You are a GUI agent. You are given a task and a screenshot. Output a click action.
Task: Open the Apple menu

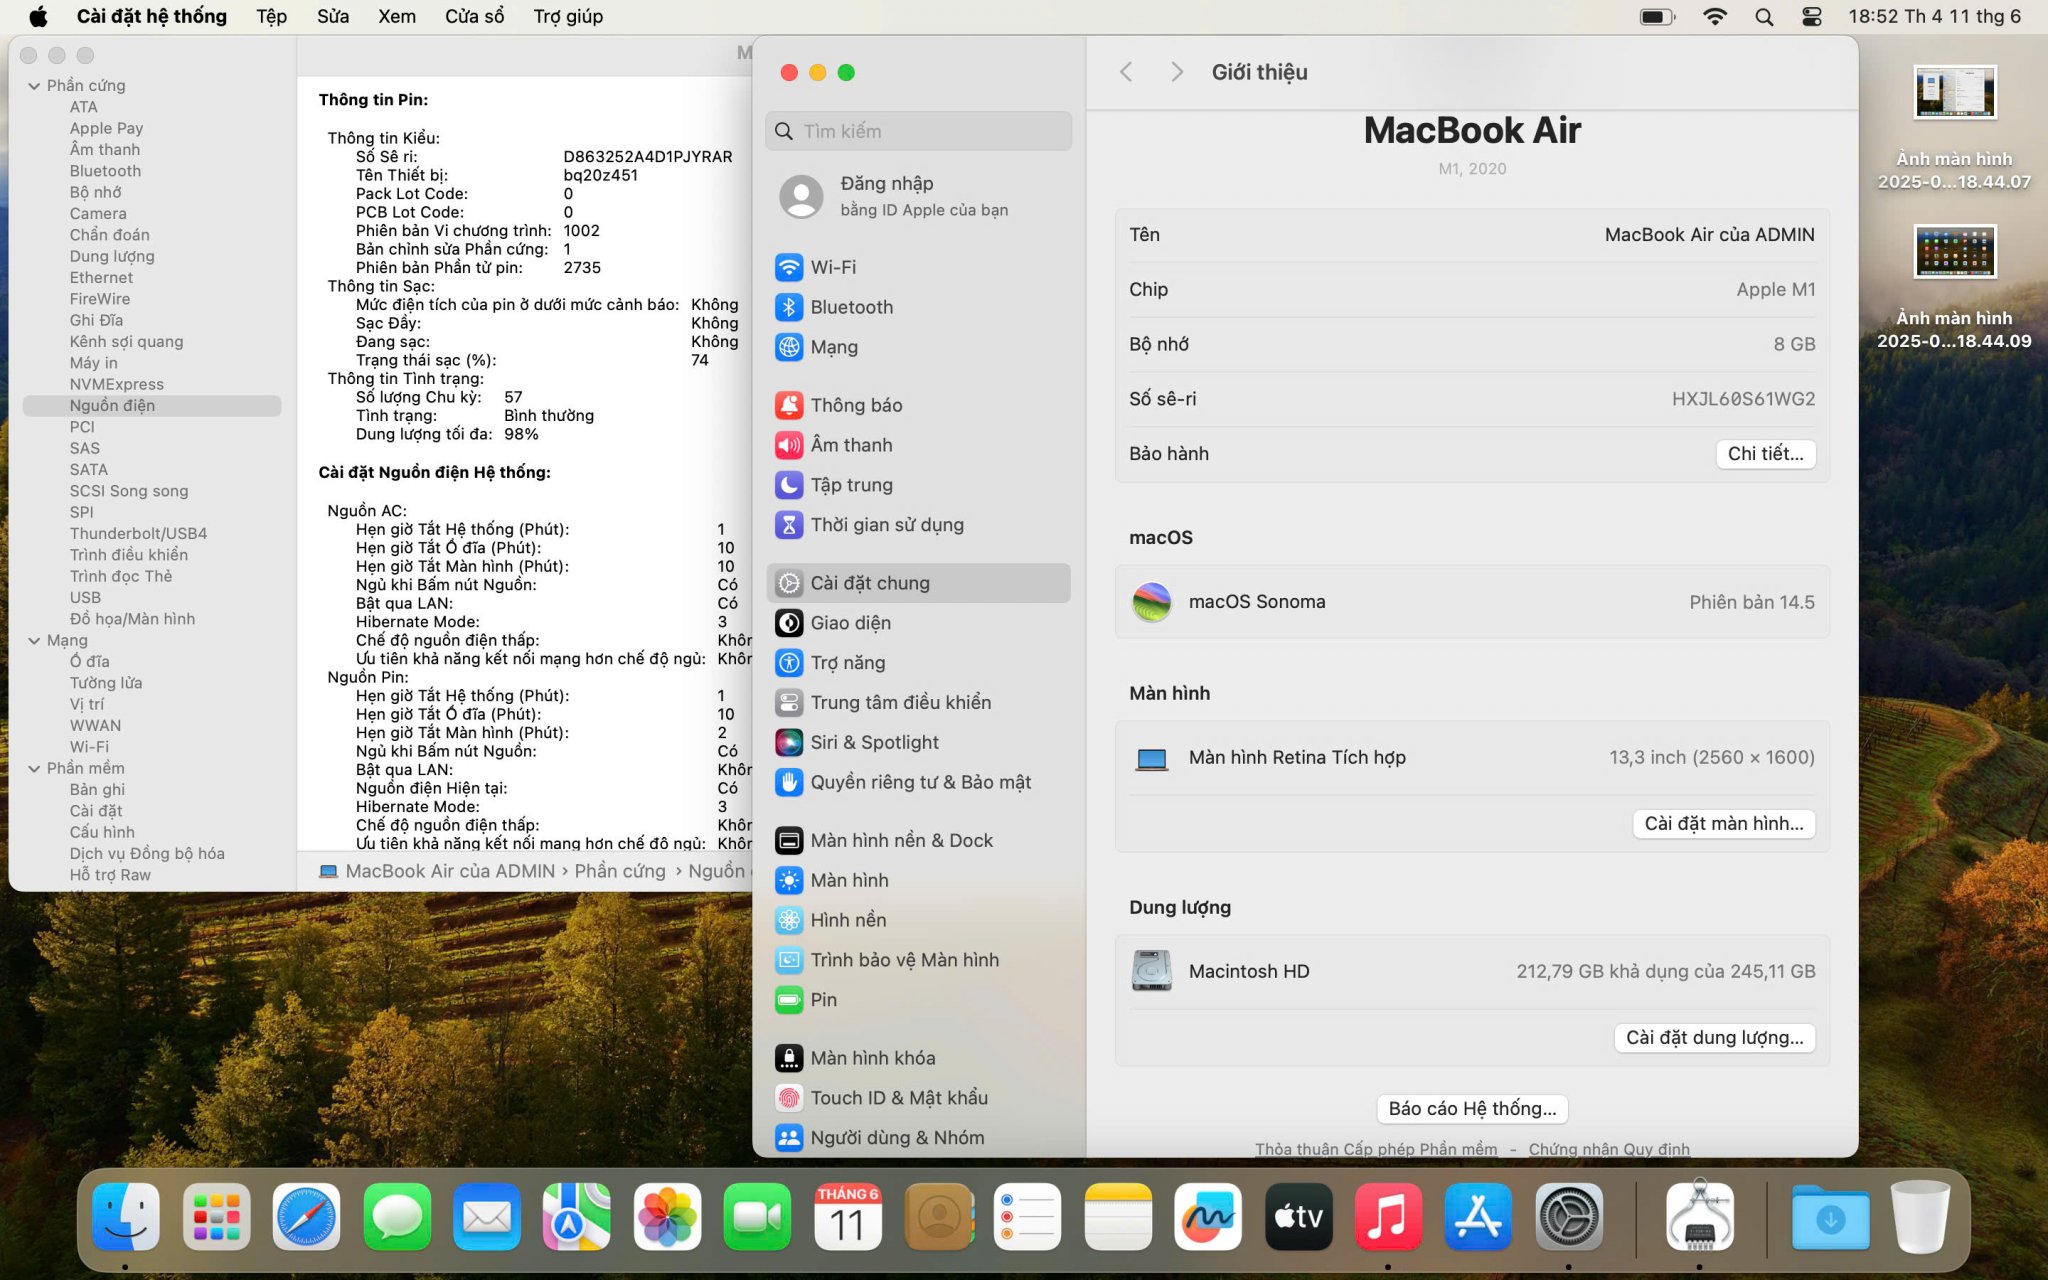(38, 16)
